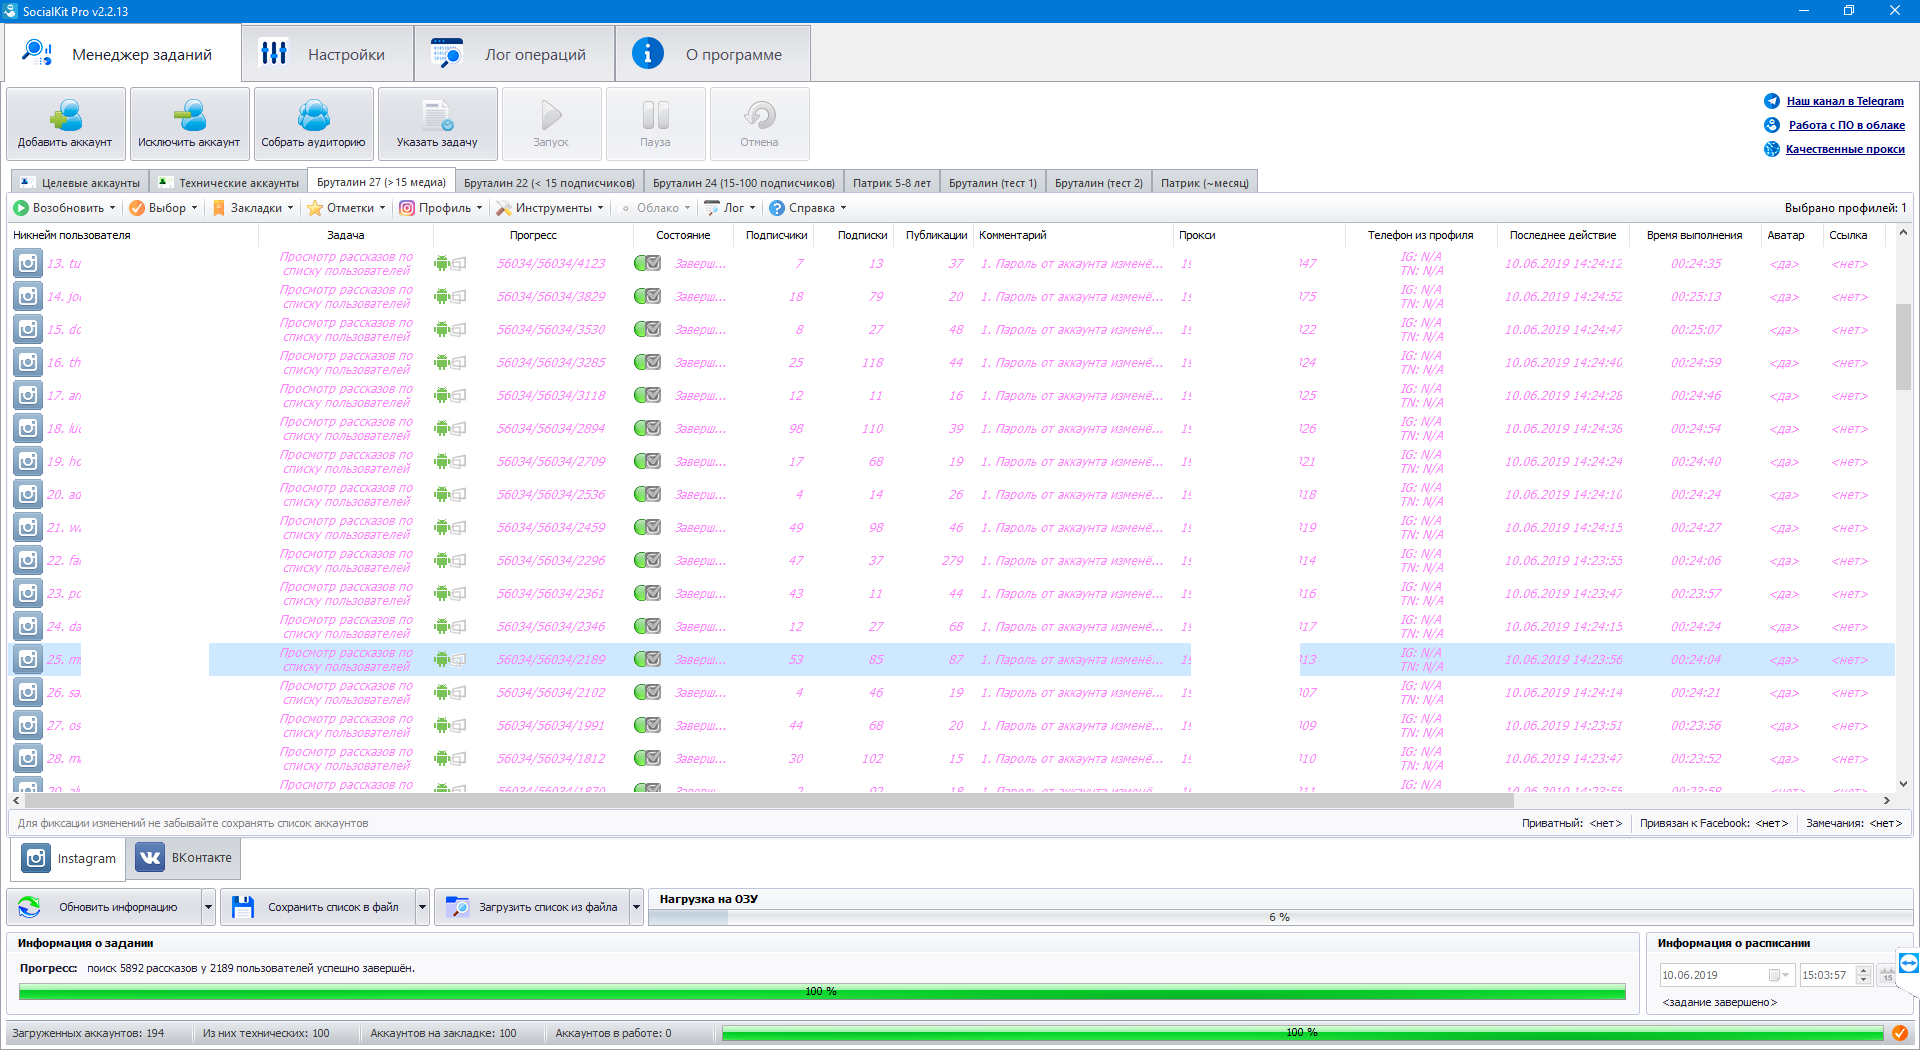Select the Патрик 5-8 лет tab
The height and width of the screenshot is (1050, 1920).
(892, 183)
